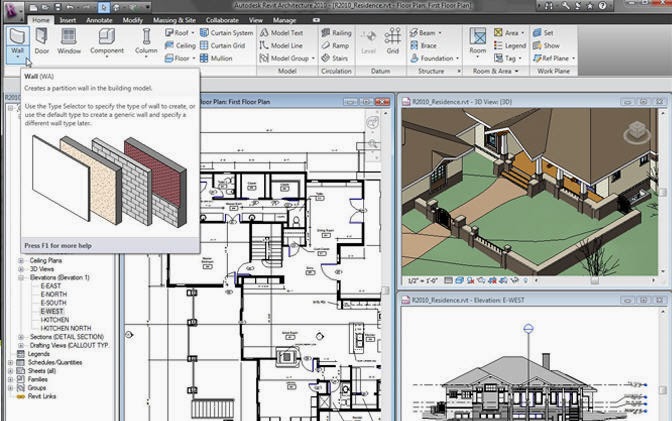Collapse the Elevations (Elevation 1) node
672x421 pixels.
21,278
